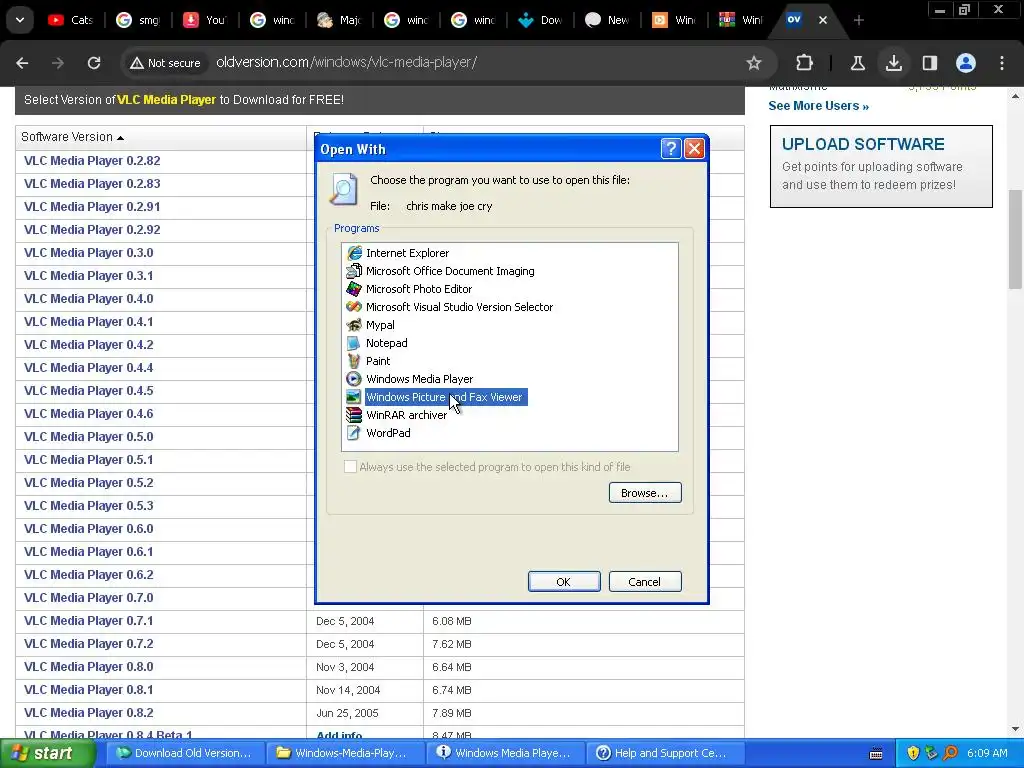Click the Browse... button
The height and width of the screenshot is (768, 1024).
pyautogui.click(x=645, y=493)
